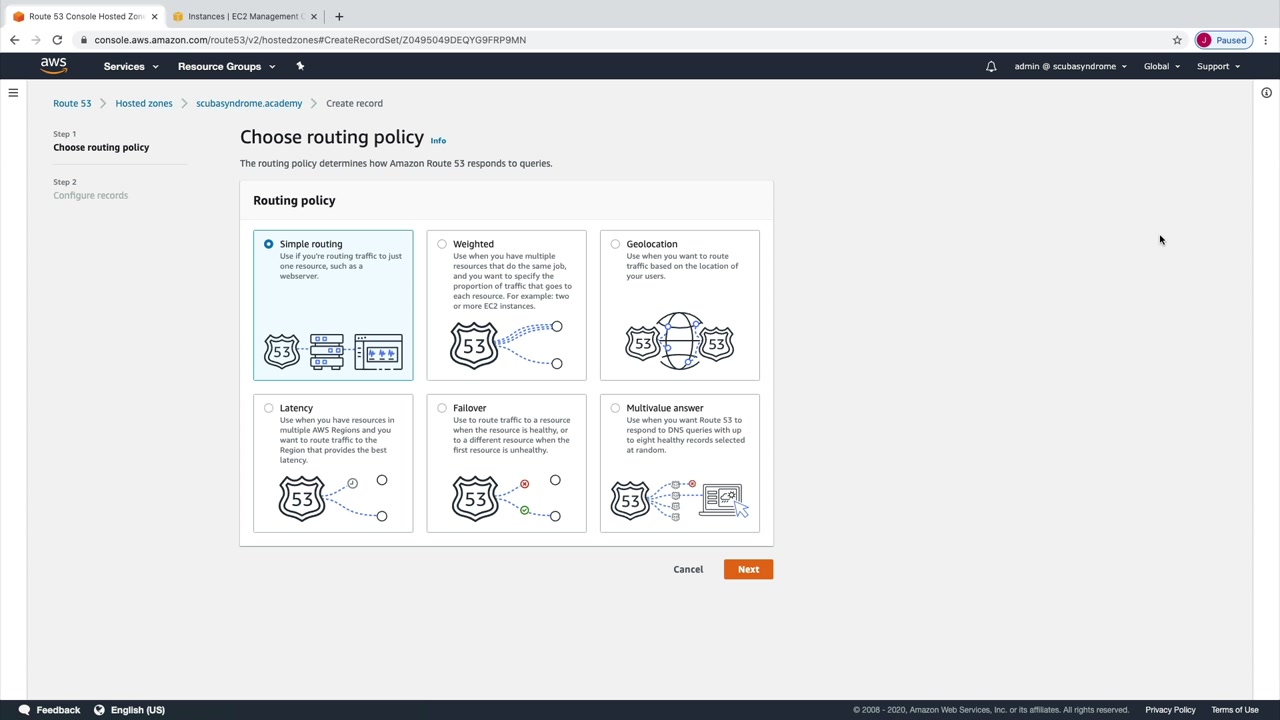Go to Route 53 breadcrumb link

[72, 103]
